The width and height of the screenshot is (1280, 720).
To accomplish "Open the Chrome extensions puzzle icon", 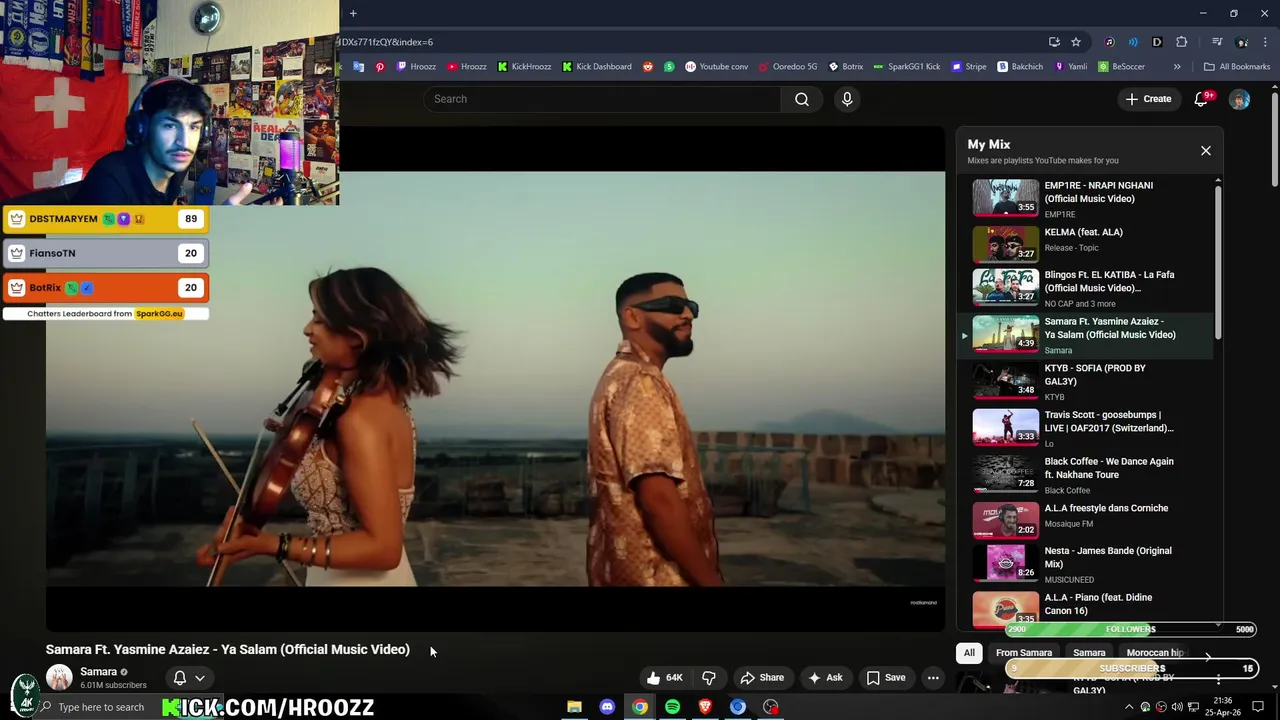I will click(x=1182, y=42).
